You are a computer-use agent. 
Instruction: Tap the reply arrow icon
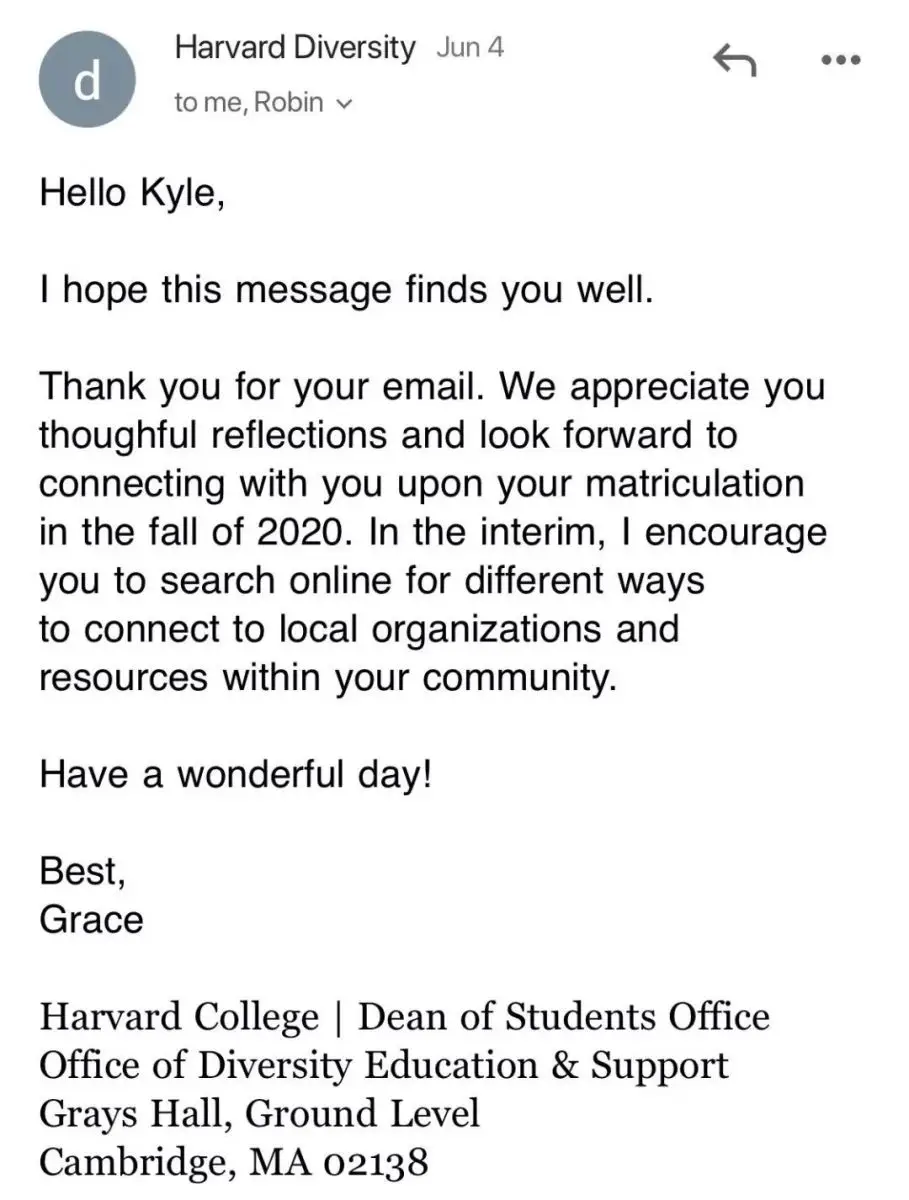point(733,62)
